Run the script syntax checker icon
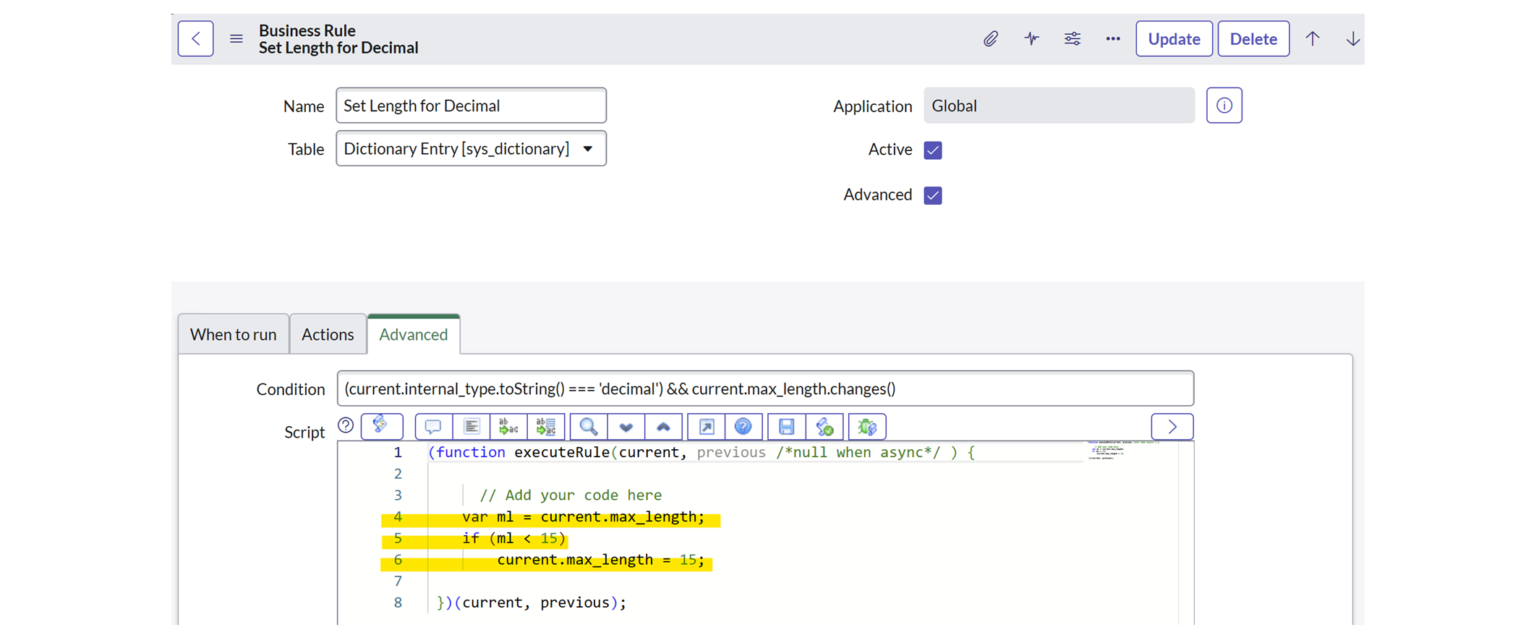Image resolution: width=1536 pixels, height=638 pixels. 825,426
